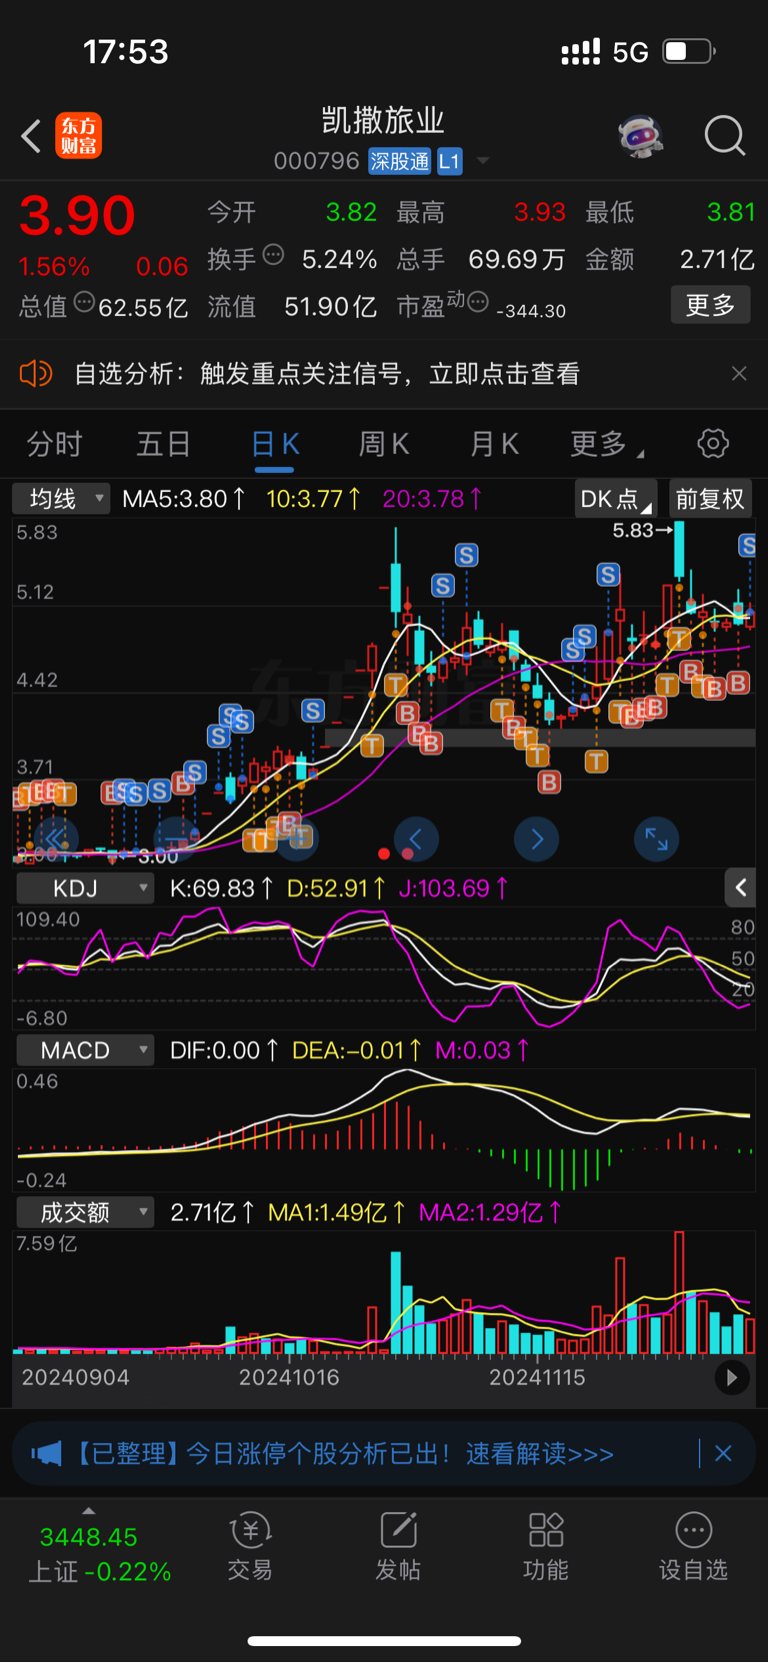The height and width of the screenshot is (1663, 768).
Task: Tap the DIF:0.00 value
Action: 224,1050
